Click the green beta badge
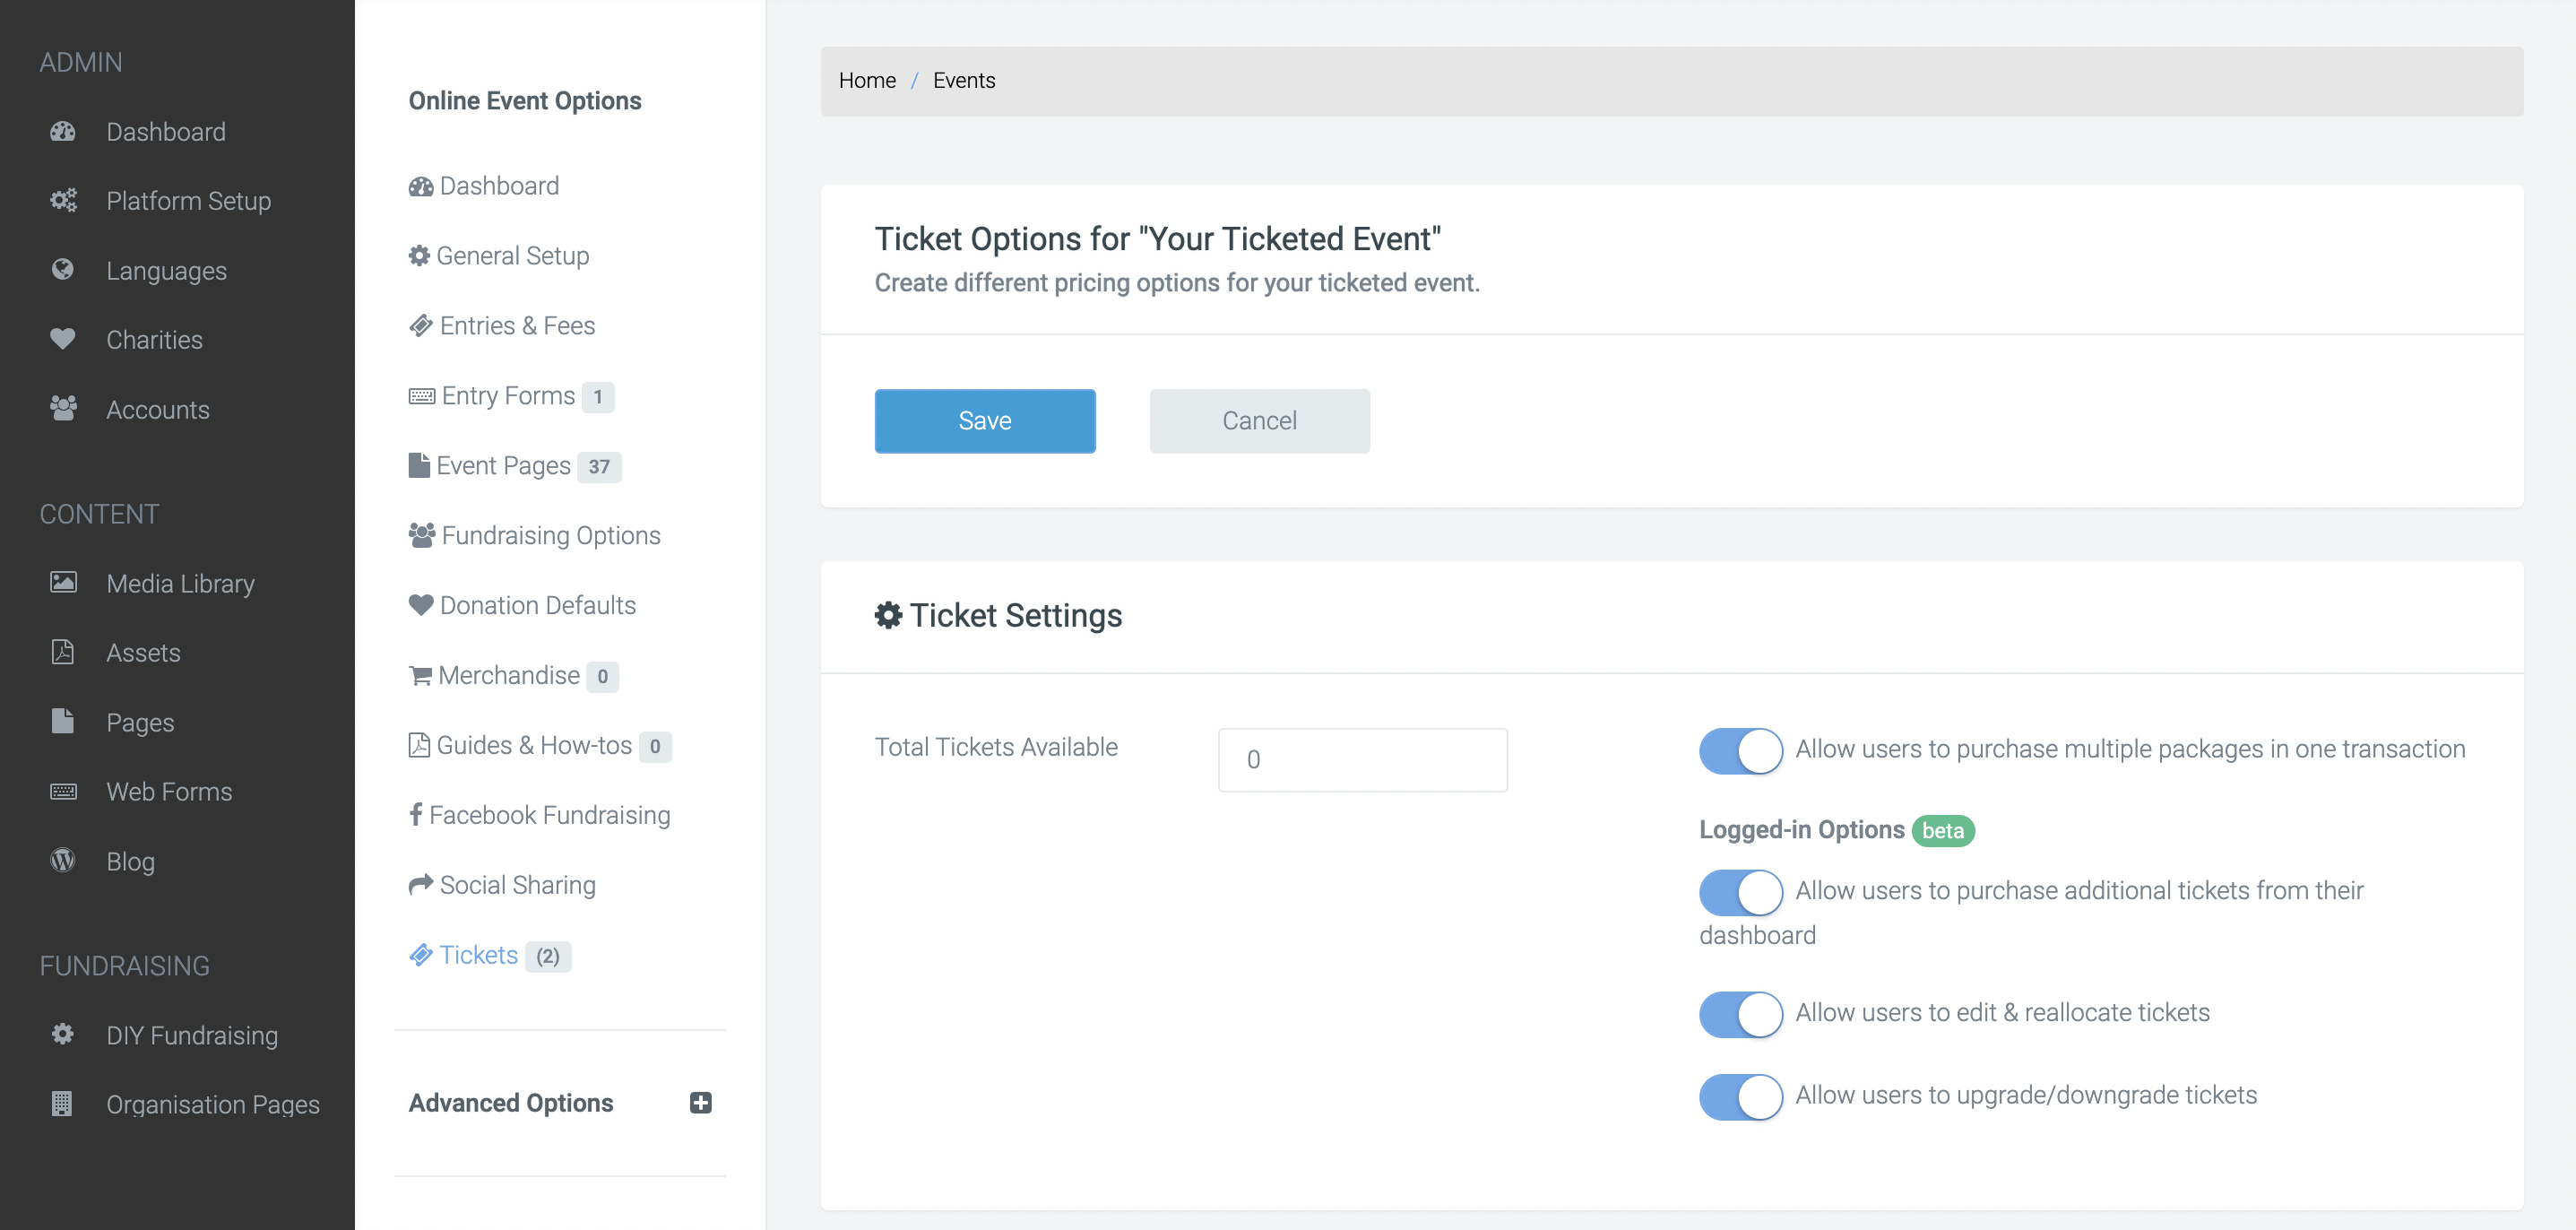This screenshot has height=1230, width=2576. tap(1942, 831)
